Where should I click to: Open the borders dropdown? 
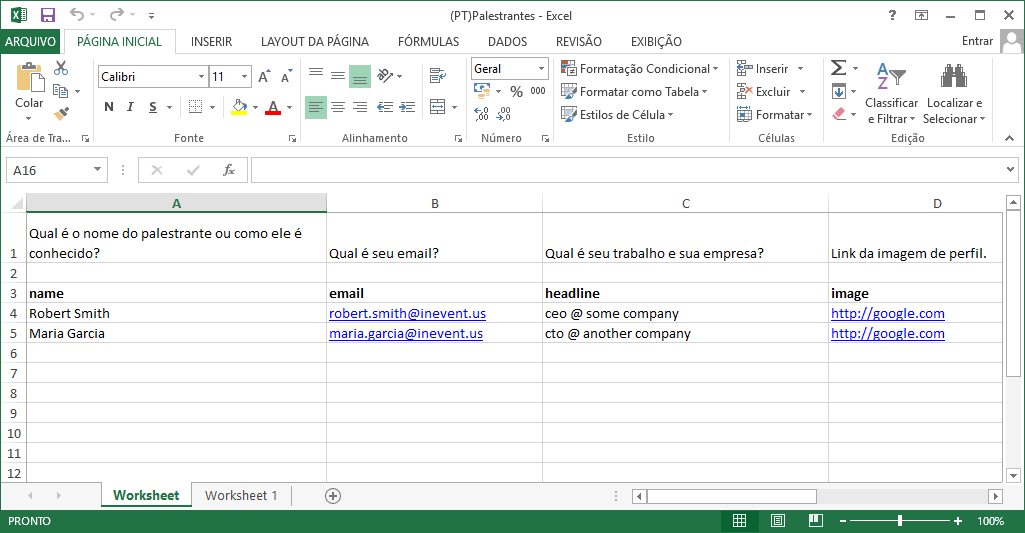click(x=212, y=107)
